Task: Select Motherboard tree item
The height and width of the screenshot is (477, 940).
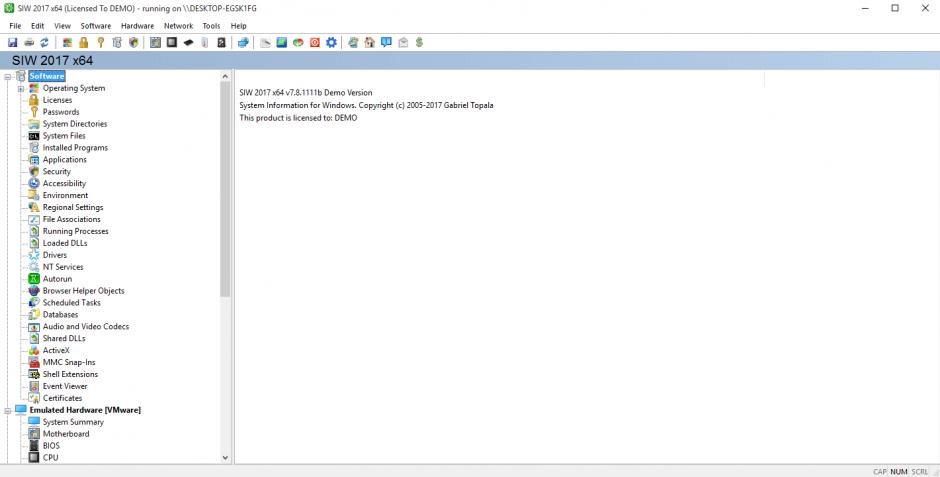Action: (x=66, y=434)
